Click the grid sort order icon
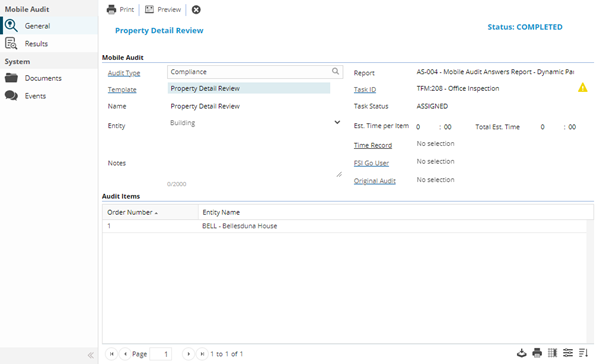Screen dimensions: 600x364 click(583, 353)
